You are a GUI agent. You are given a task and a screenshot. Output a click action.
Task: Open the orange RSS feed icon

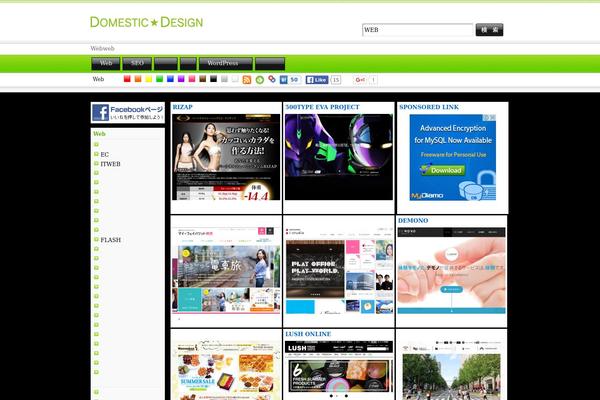(247, 80)
